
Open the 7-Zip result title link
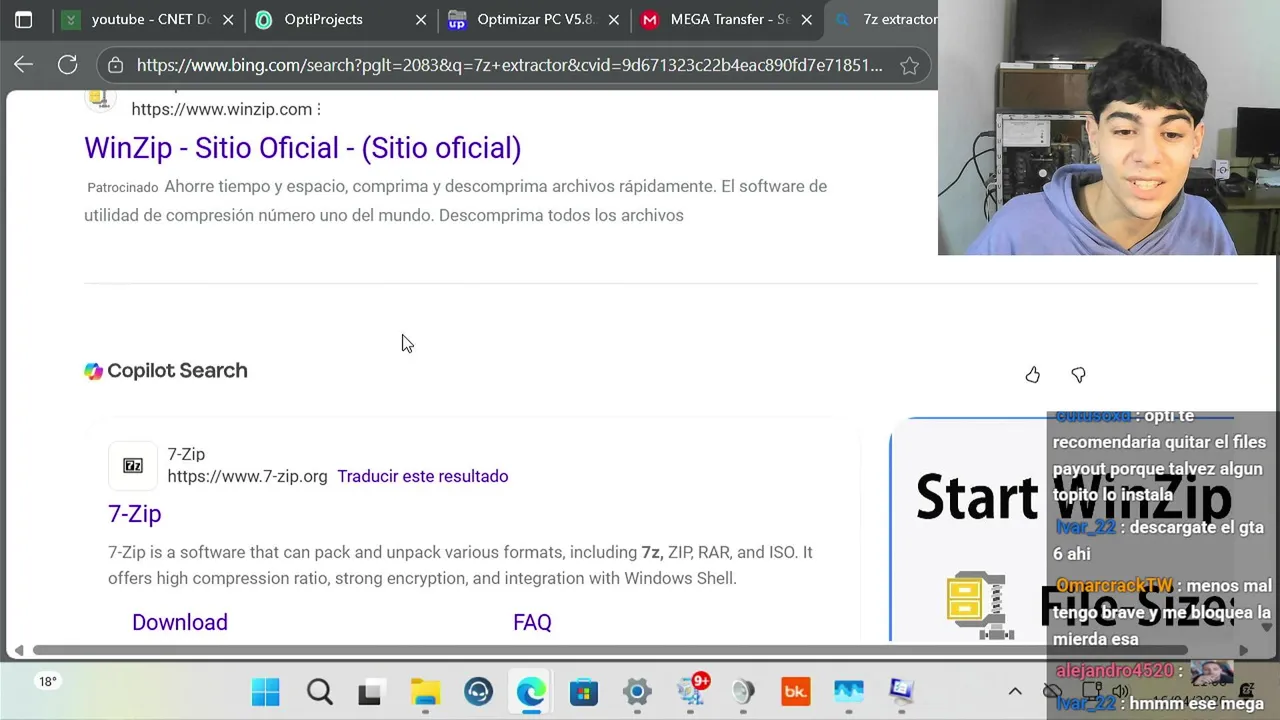click(134, 514)
